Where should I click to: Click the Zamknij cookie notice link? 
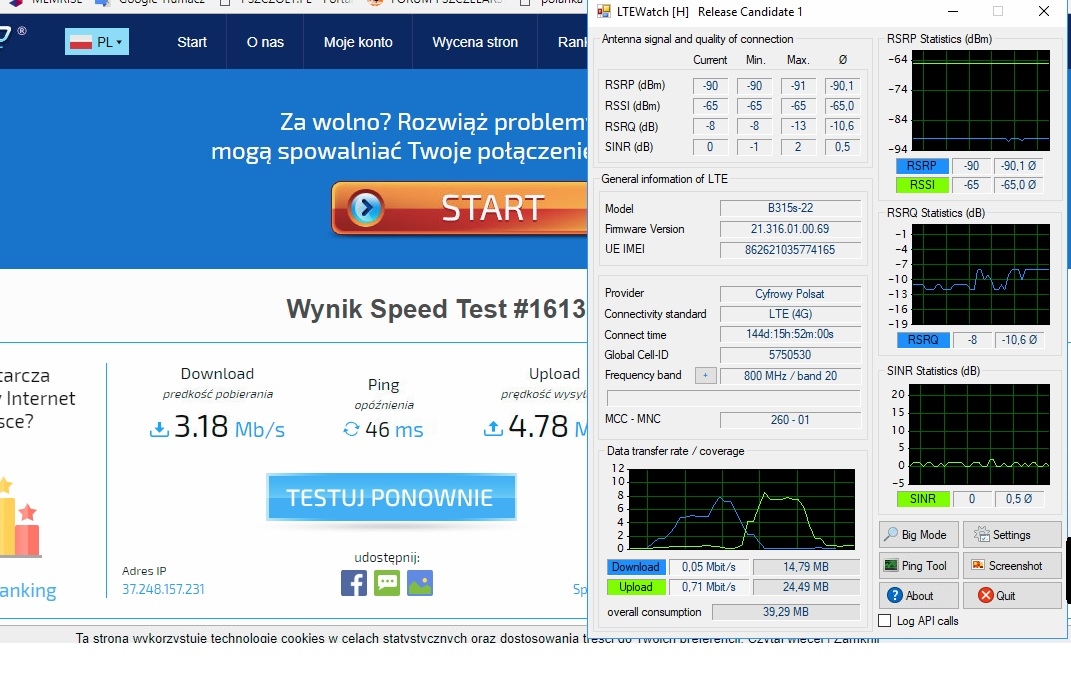pyautogui.click(x=856, y=639)
